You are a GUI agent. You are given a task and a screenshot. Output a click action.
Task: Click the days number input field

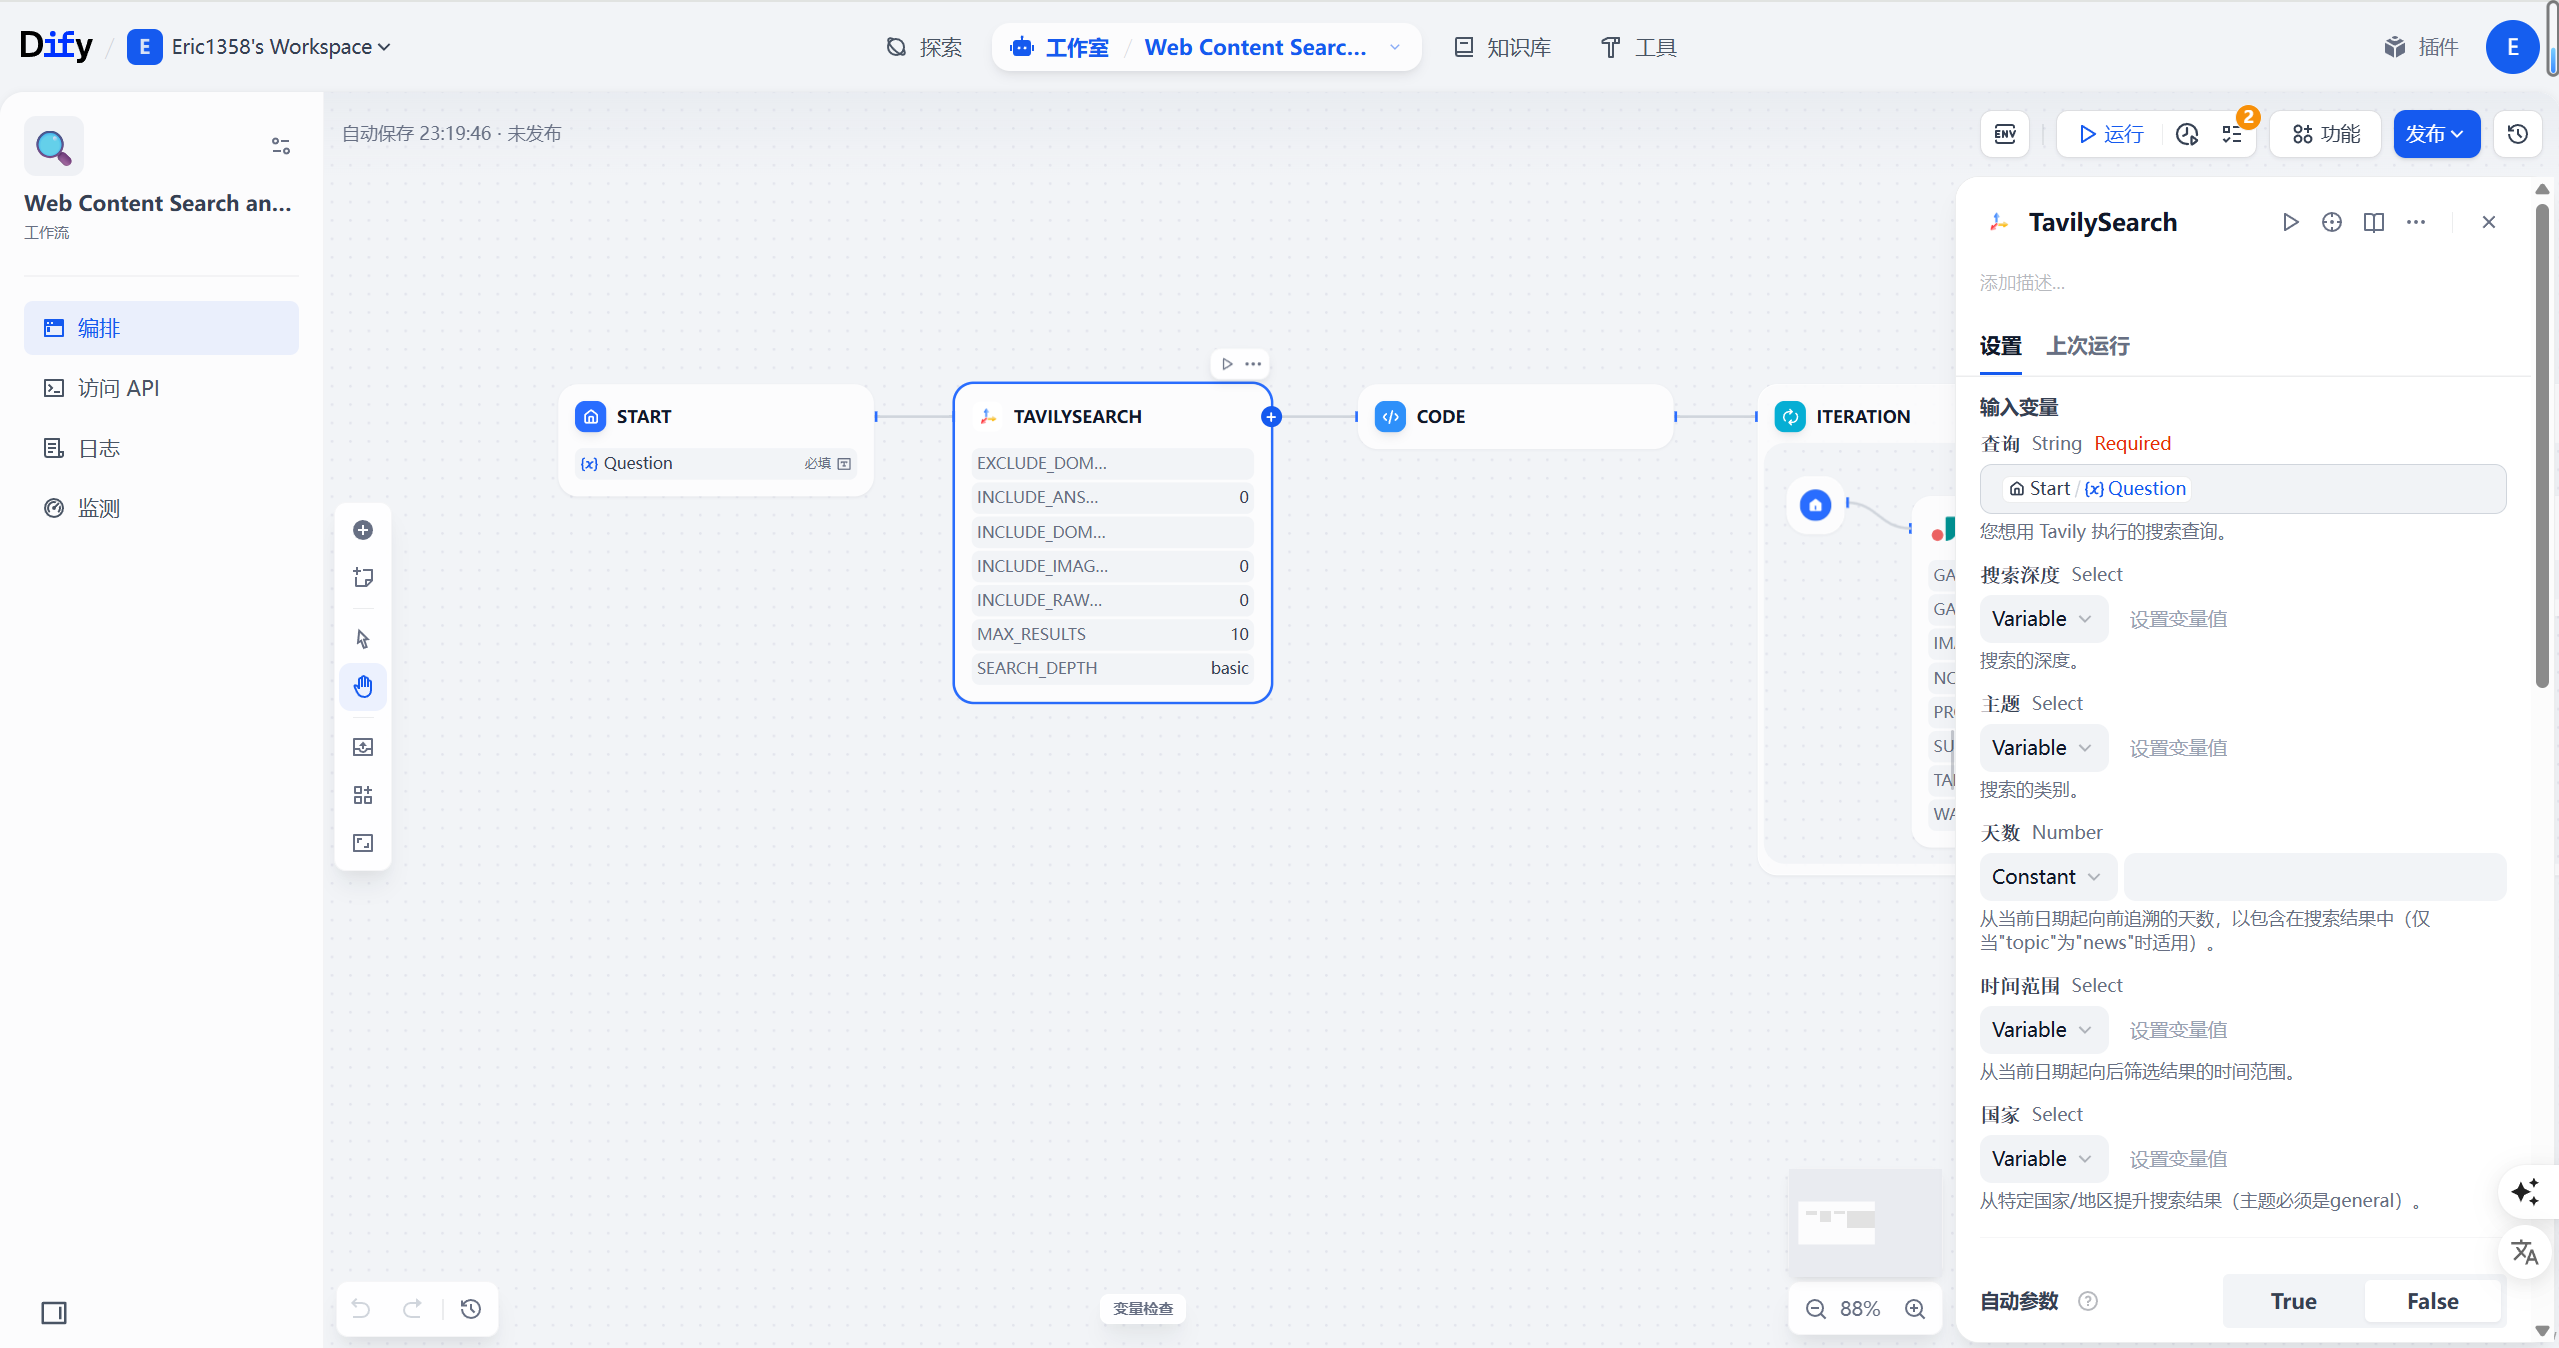tap(2314, 877)
